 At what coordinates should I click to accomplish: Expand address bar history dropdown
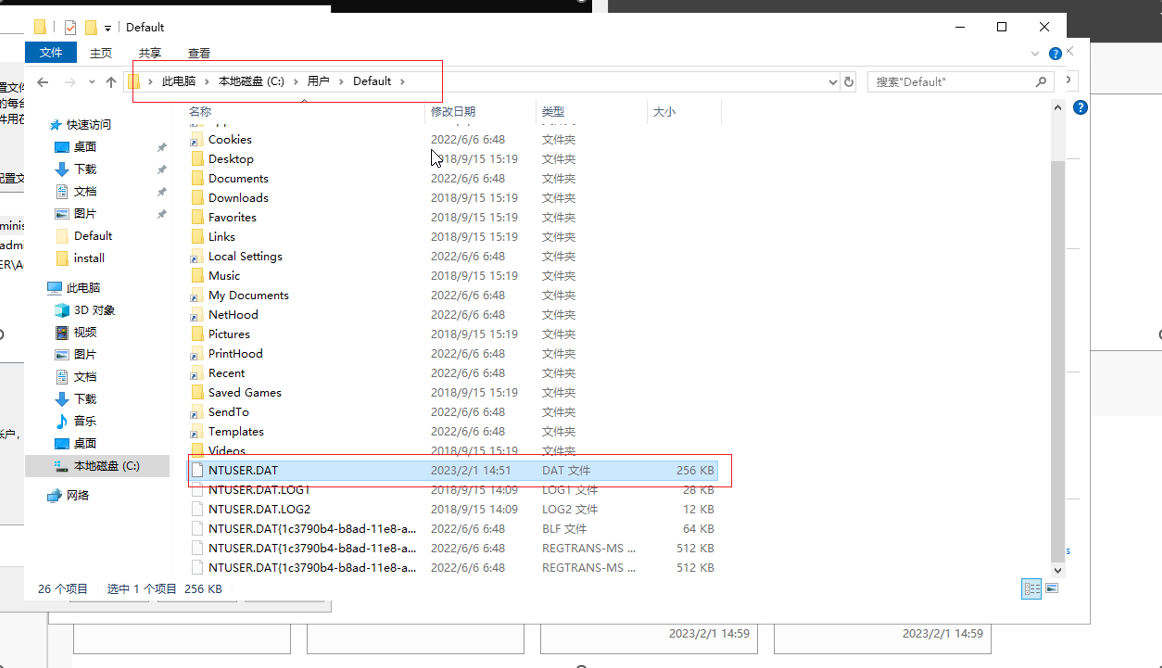[x=832, y=82]
